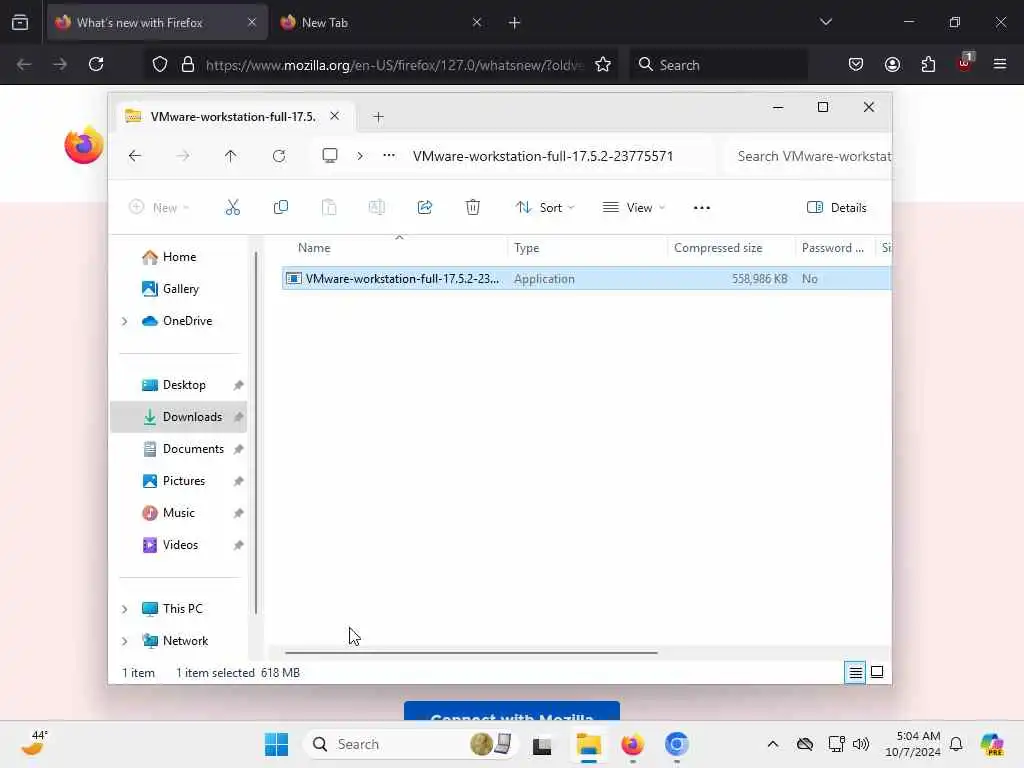
Task: Expand the OneDrive tree node
Action: coord(124,321)
